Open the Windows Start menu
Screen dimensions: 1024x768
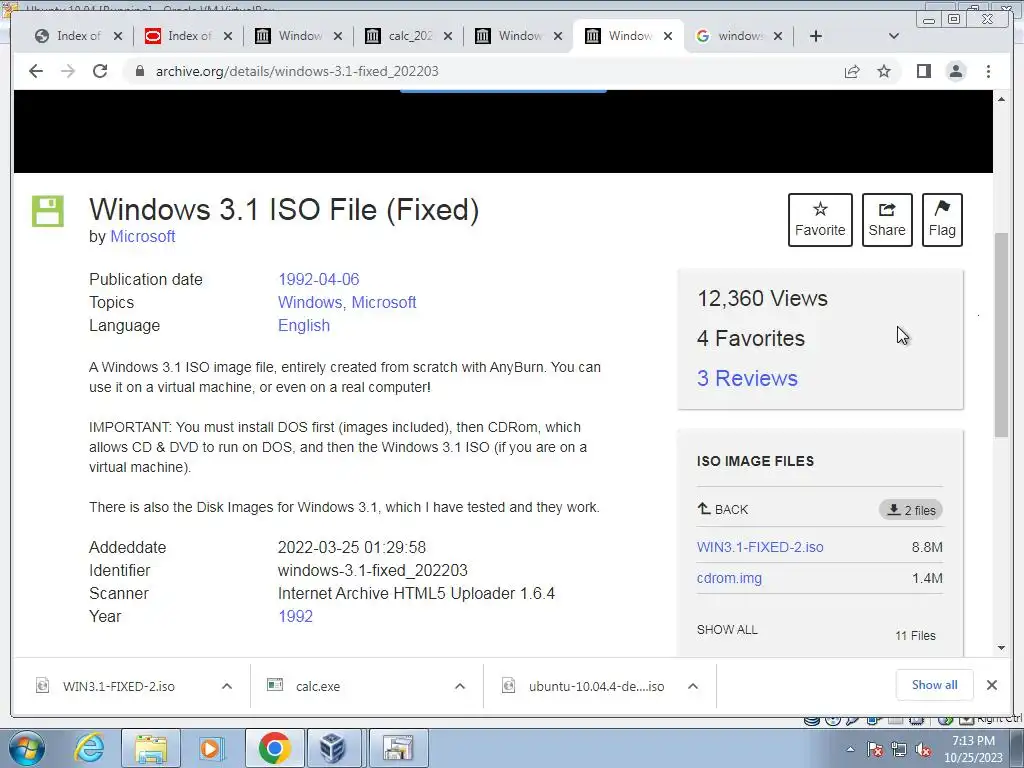coord(27,748)
